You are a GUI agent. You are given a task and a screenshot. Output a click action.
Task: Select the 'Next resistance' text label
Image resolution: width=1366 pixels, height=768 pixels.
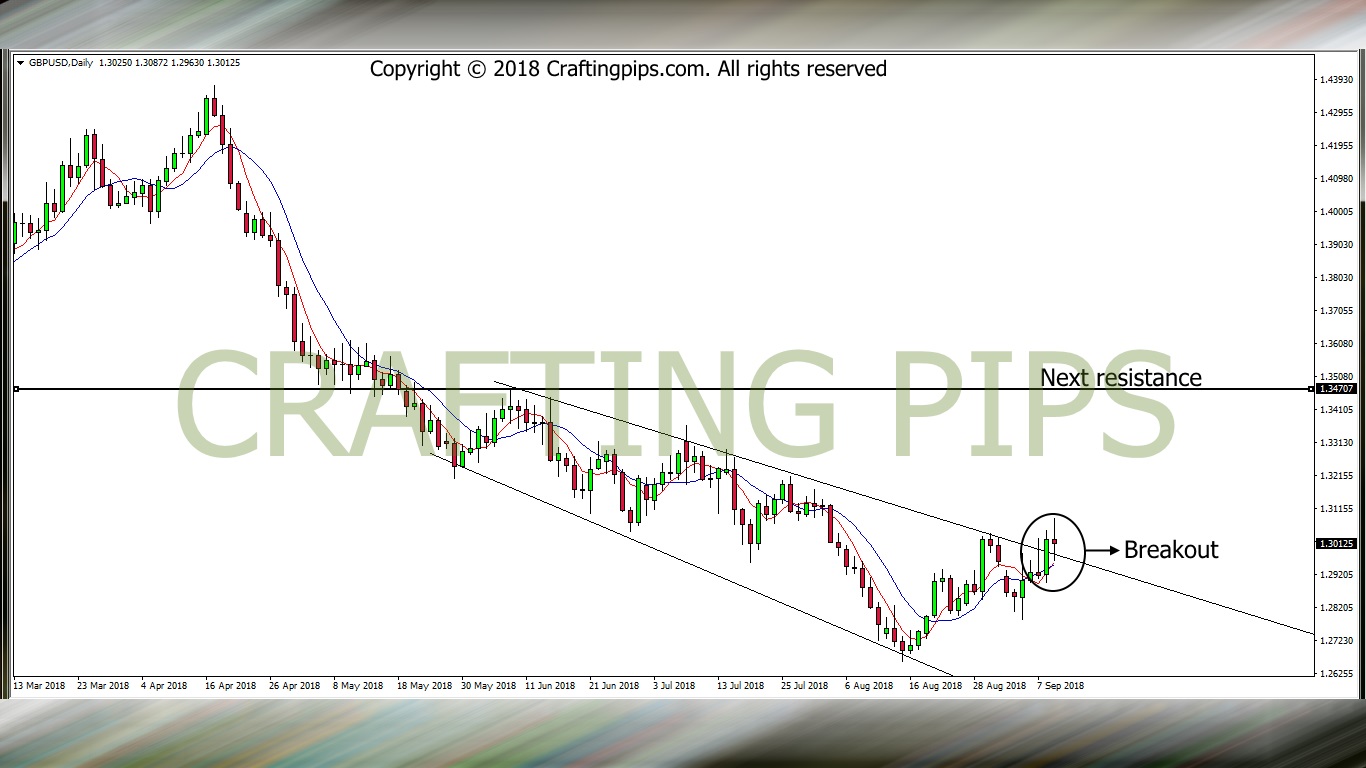coord(1121,378)
